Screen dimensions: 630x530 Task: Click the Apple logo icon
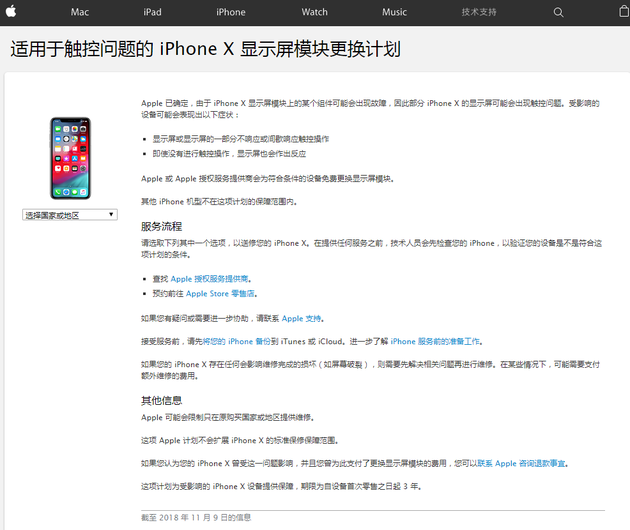coord(11,11)
